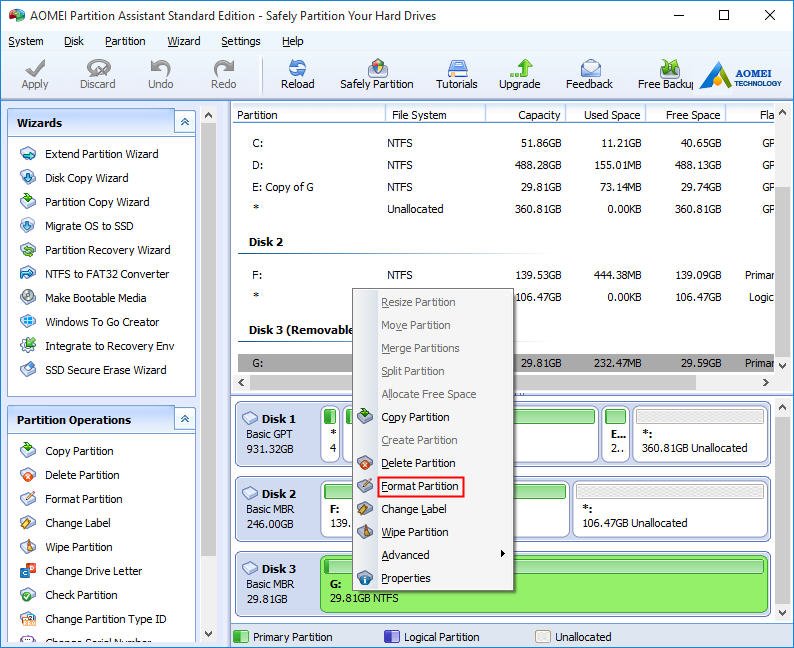
Task: Click Change Label in Partition Operations panel
Action: (65, 523)
